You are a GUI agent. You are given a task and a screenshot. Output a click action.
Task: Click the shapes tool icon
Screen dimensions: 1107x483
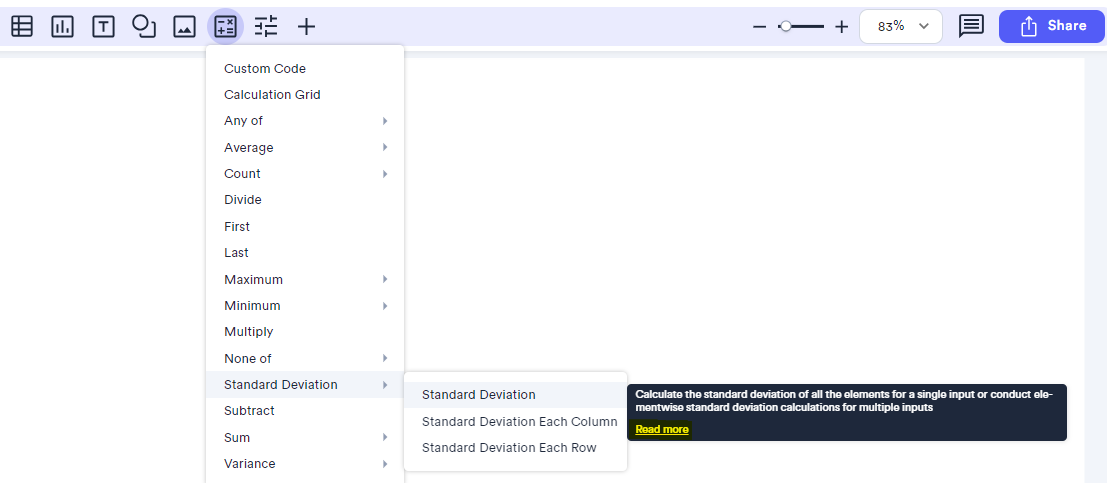(144, 27)
